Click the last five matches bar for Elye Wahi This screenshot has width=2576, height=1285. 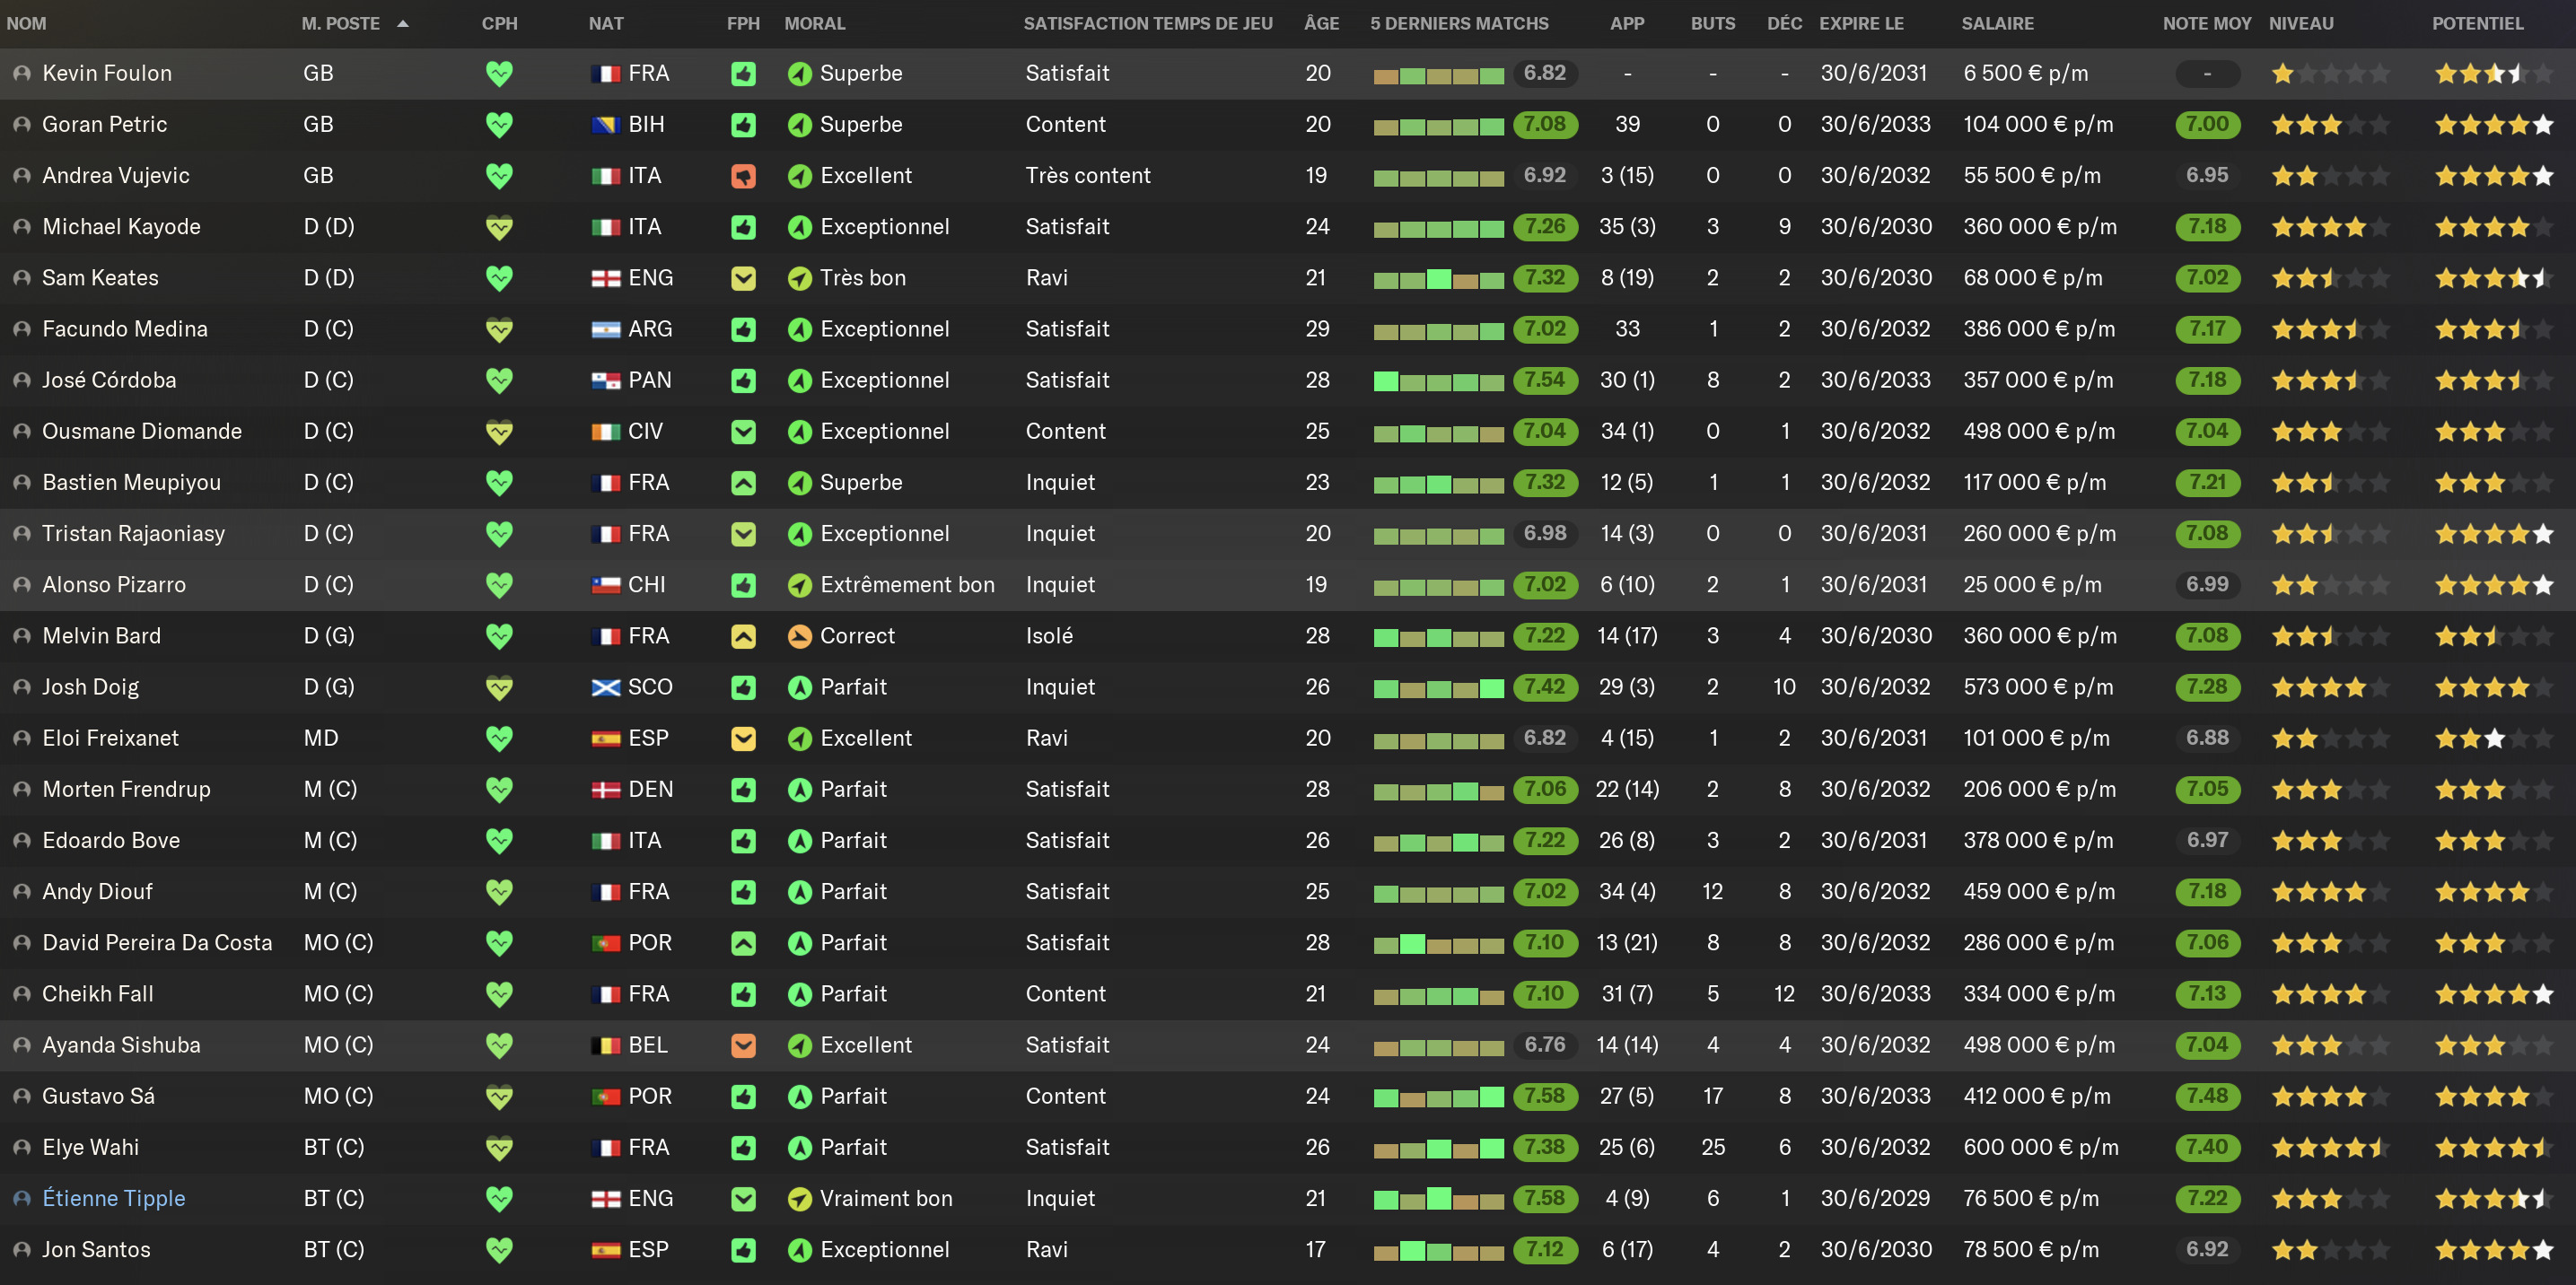pyautogui.click(x=1438, y=1148)
